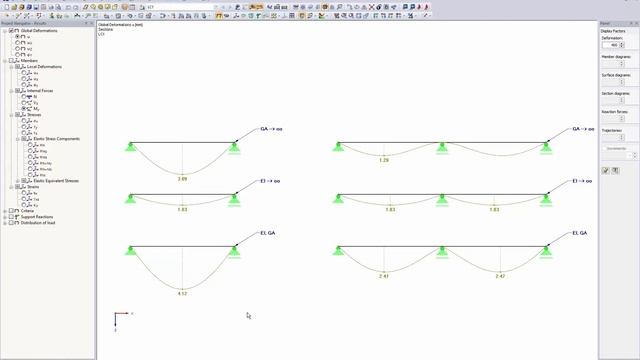Toggle the Stresses checkbox
The height and width of the screenshot is (360, 640).
point(18,115)
